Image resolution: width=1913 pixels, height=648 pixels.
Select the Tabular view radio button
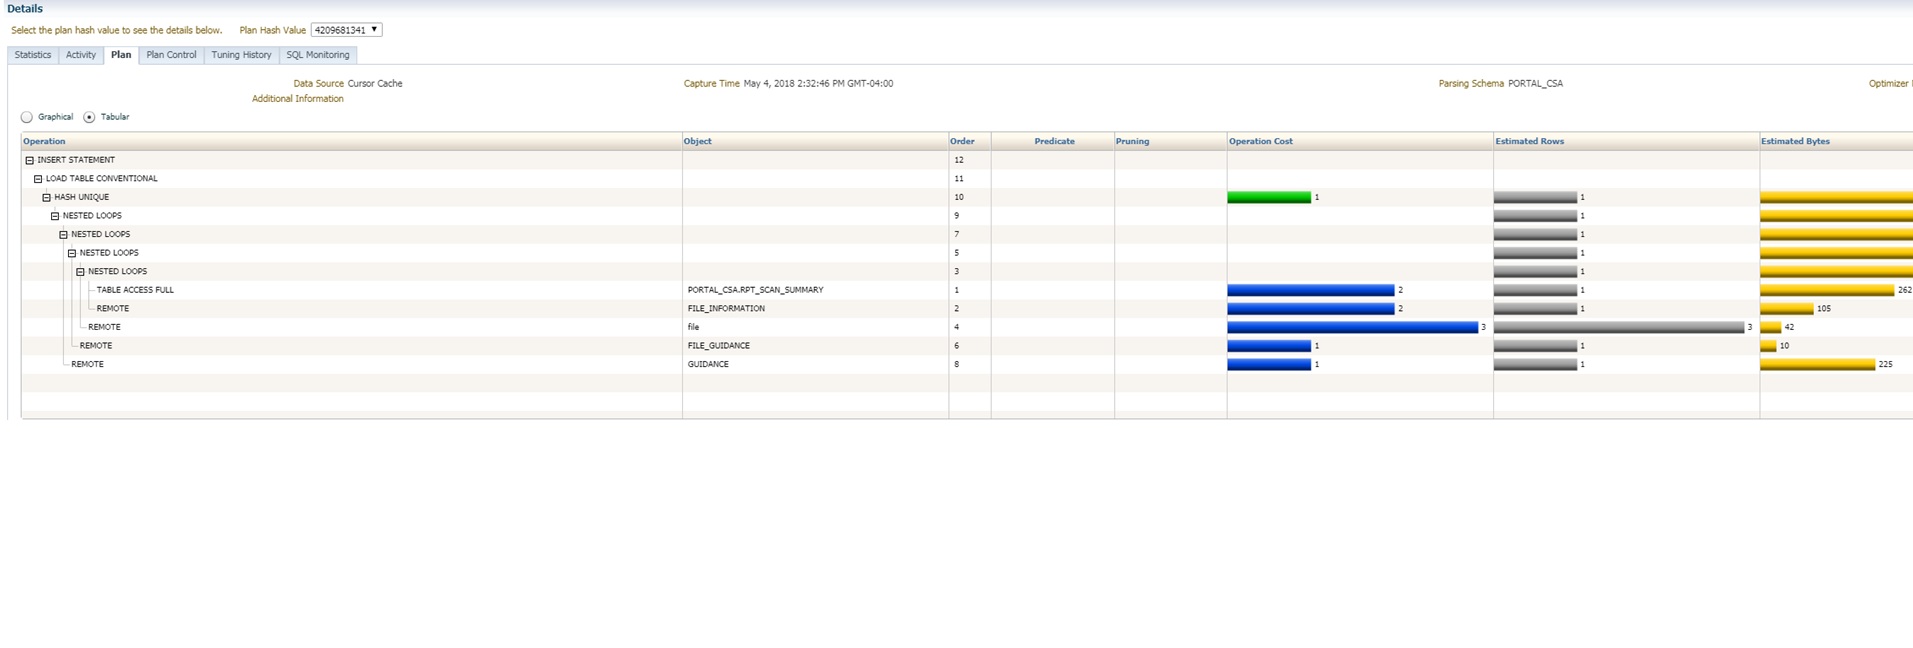pyautogui.click(x=89, y=117)
